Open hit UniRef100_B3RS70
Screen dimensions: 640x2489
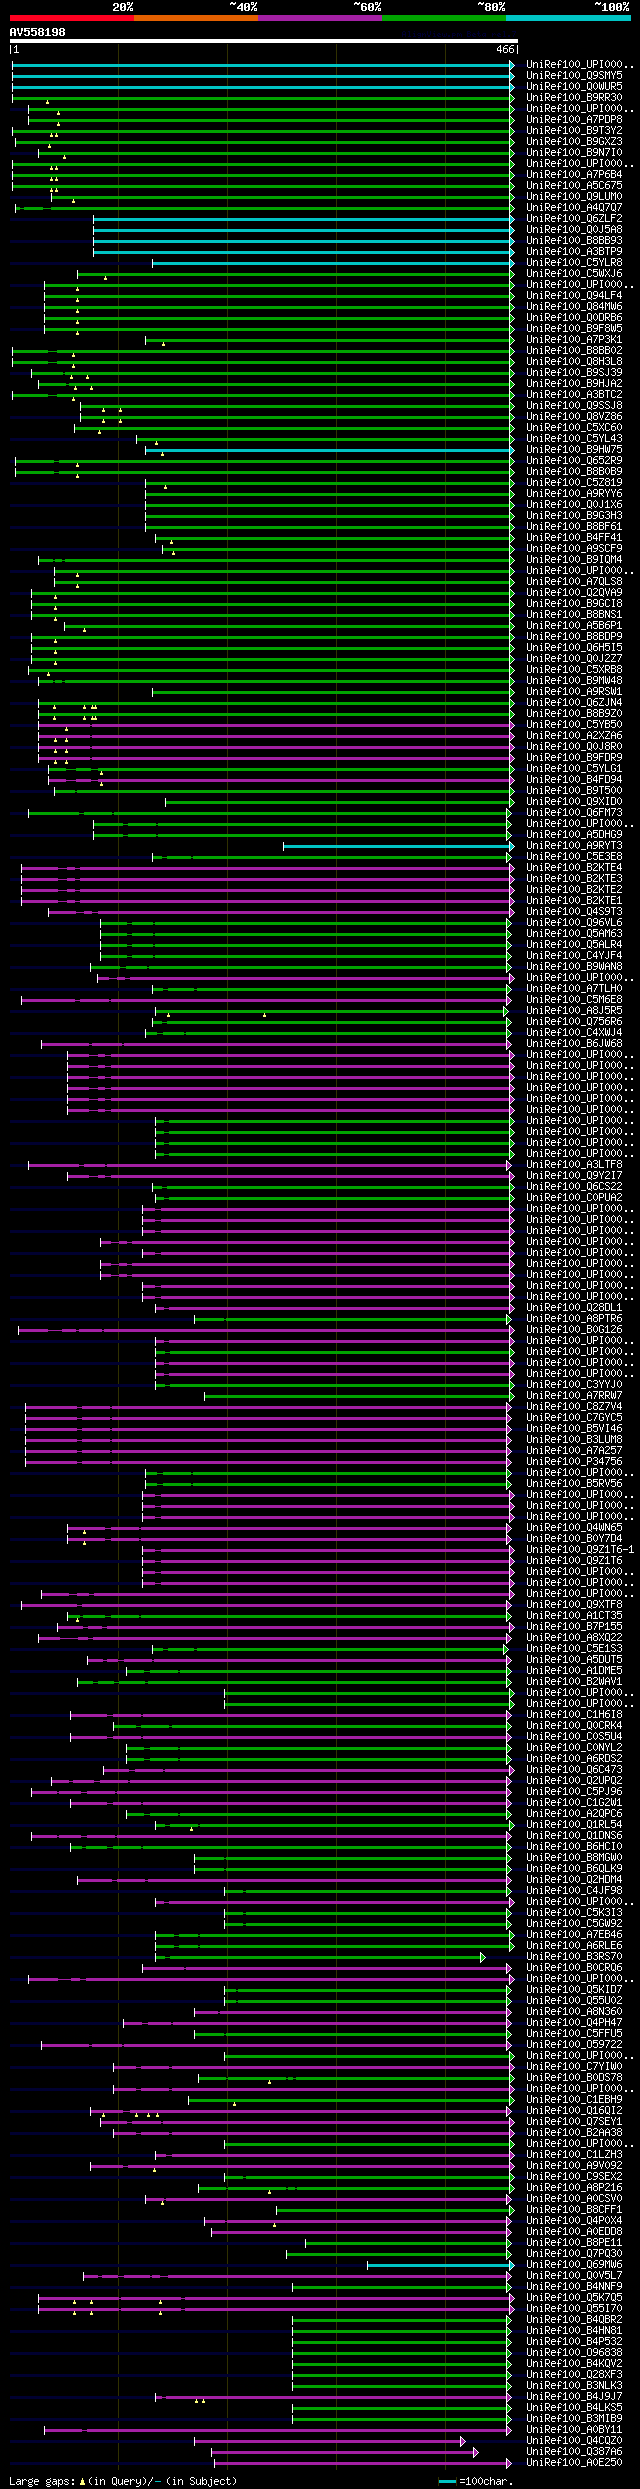pyautogui.click(x=574, y=1956)
